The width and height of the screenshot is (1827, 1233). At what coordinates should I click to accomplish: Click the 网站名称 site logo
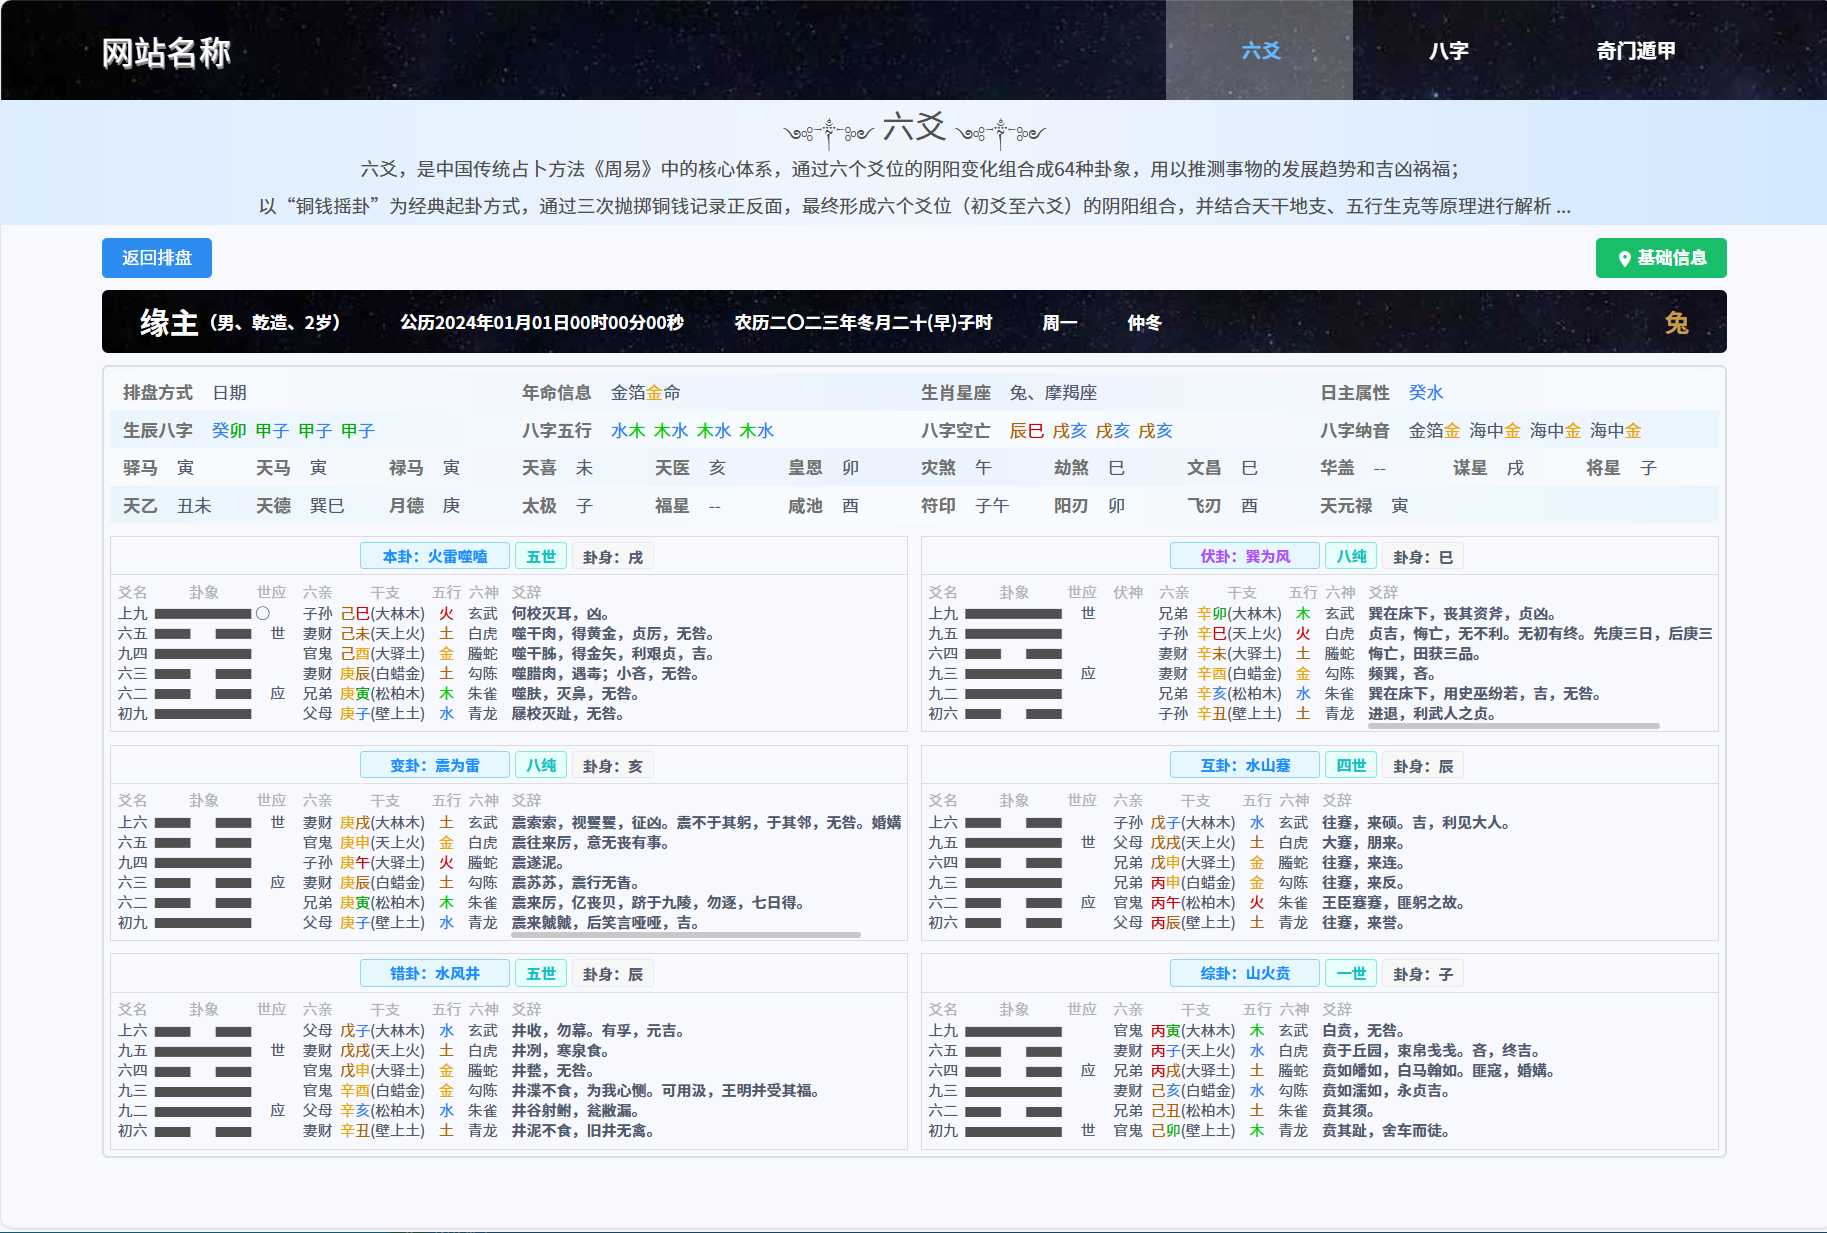coord(166,52)
